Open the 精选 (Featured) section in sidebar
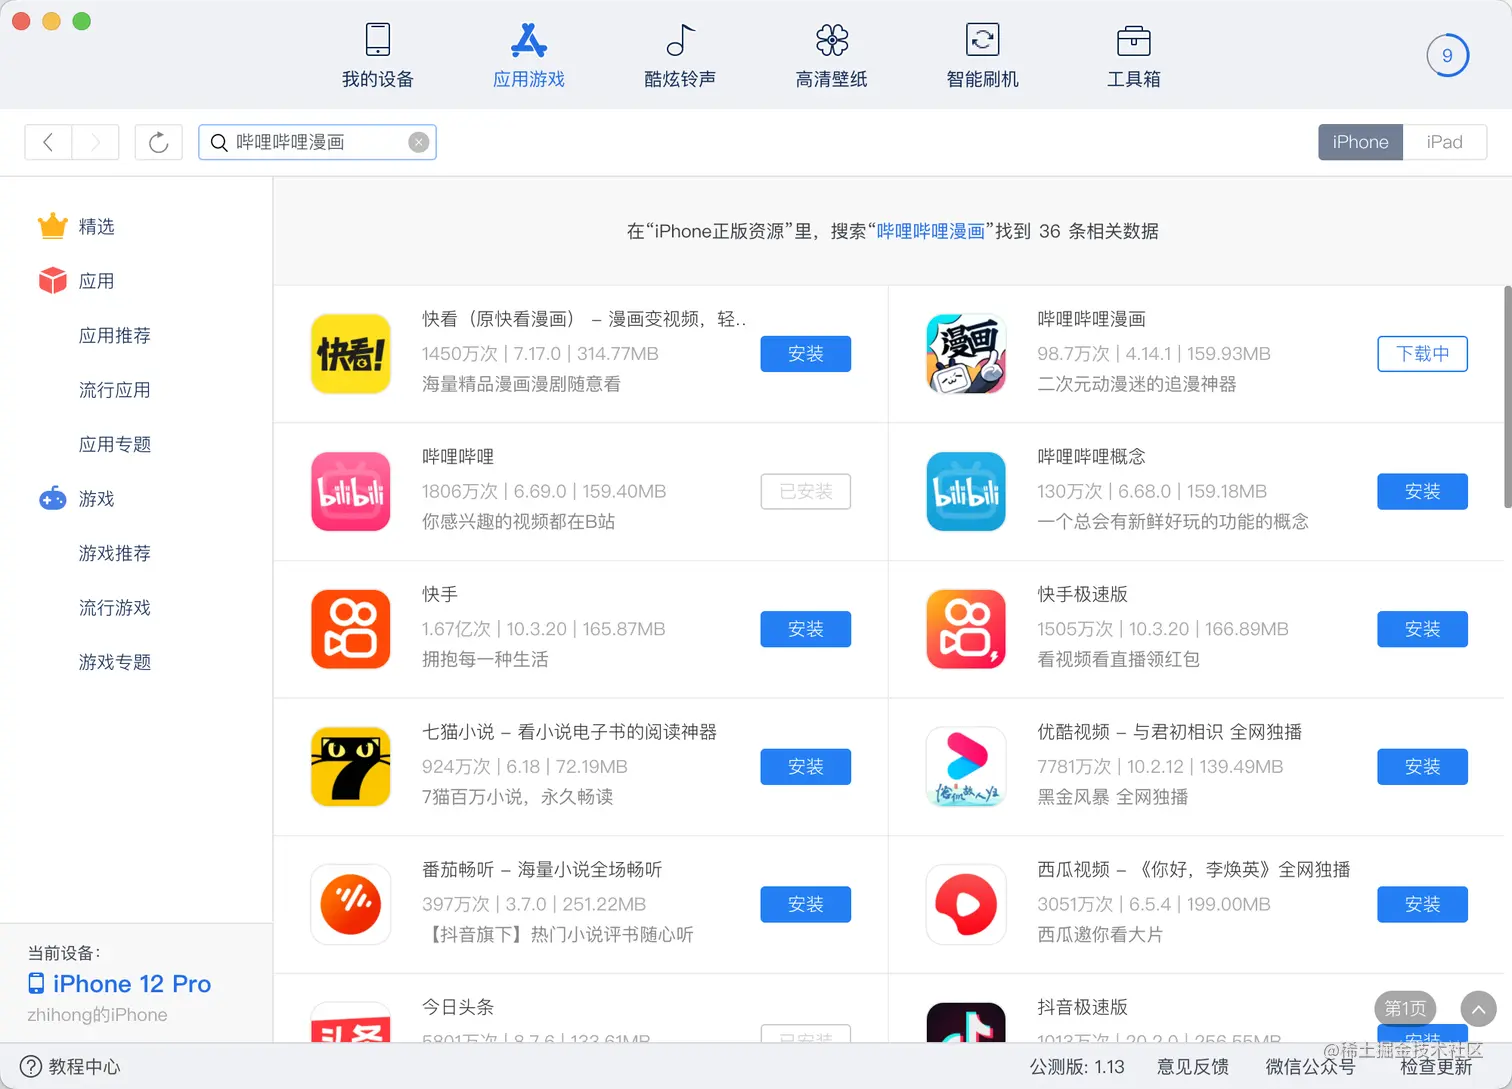The height and width of the screenshot is (1089, 1512). pos(95,226)
